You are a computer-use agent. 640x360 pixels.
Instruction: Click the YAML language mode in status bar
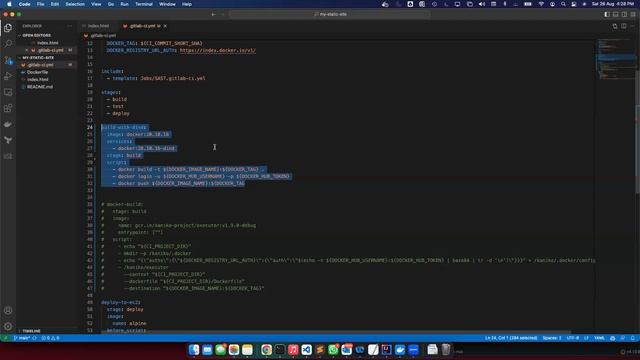click(x=599, y=338)
